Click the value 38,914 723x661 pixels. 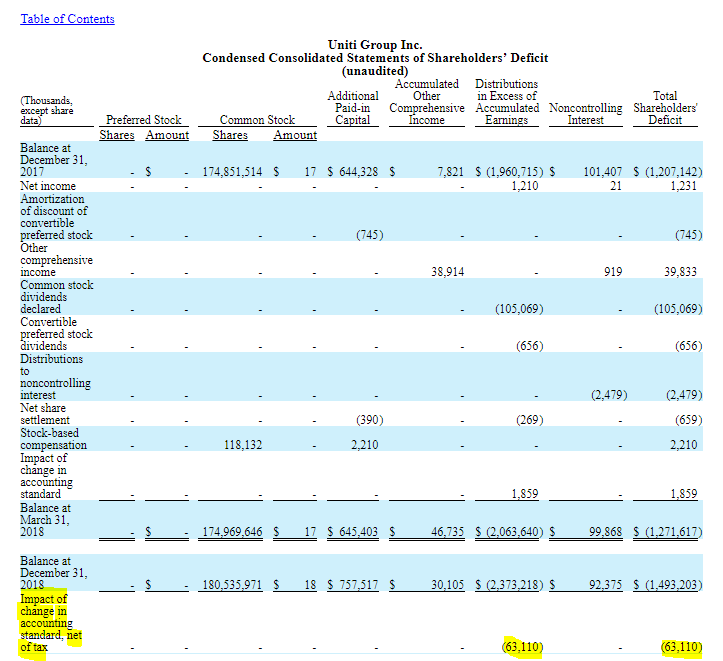coord(448,272)
